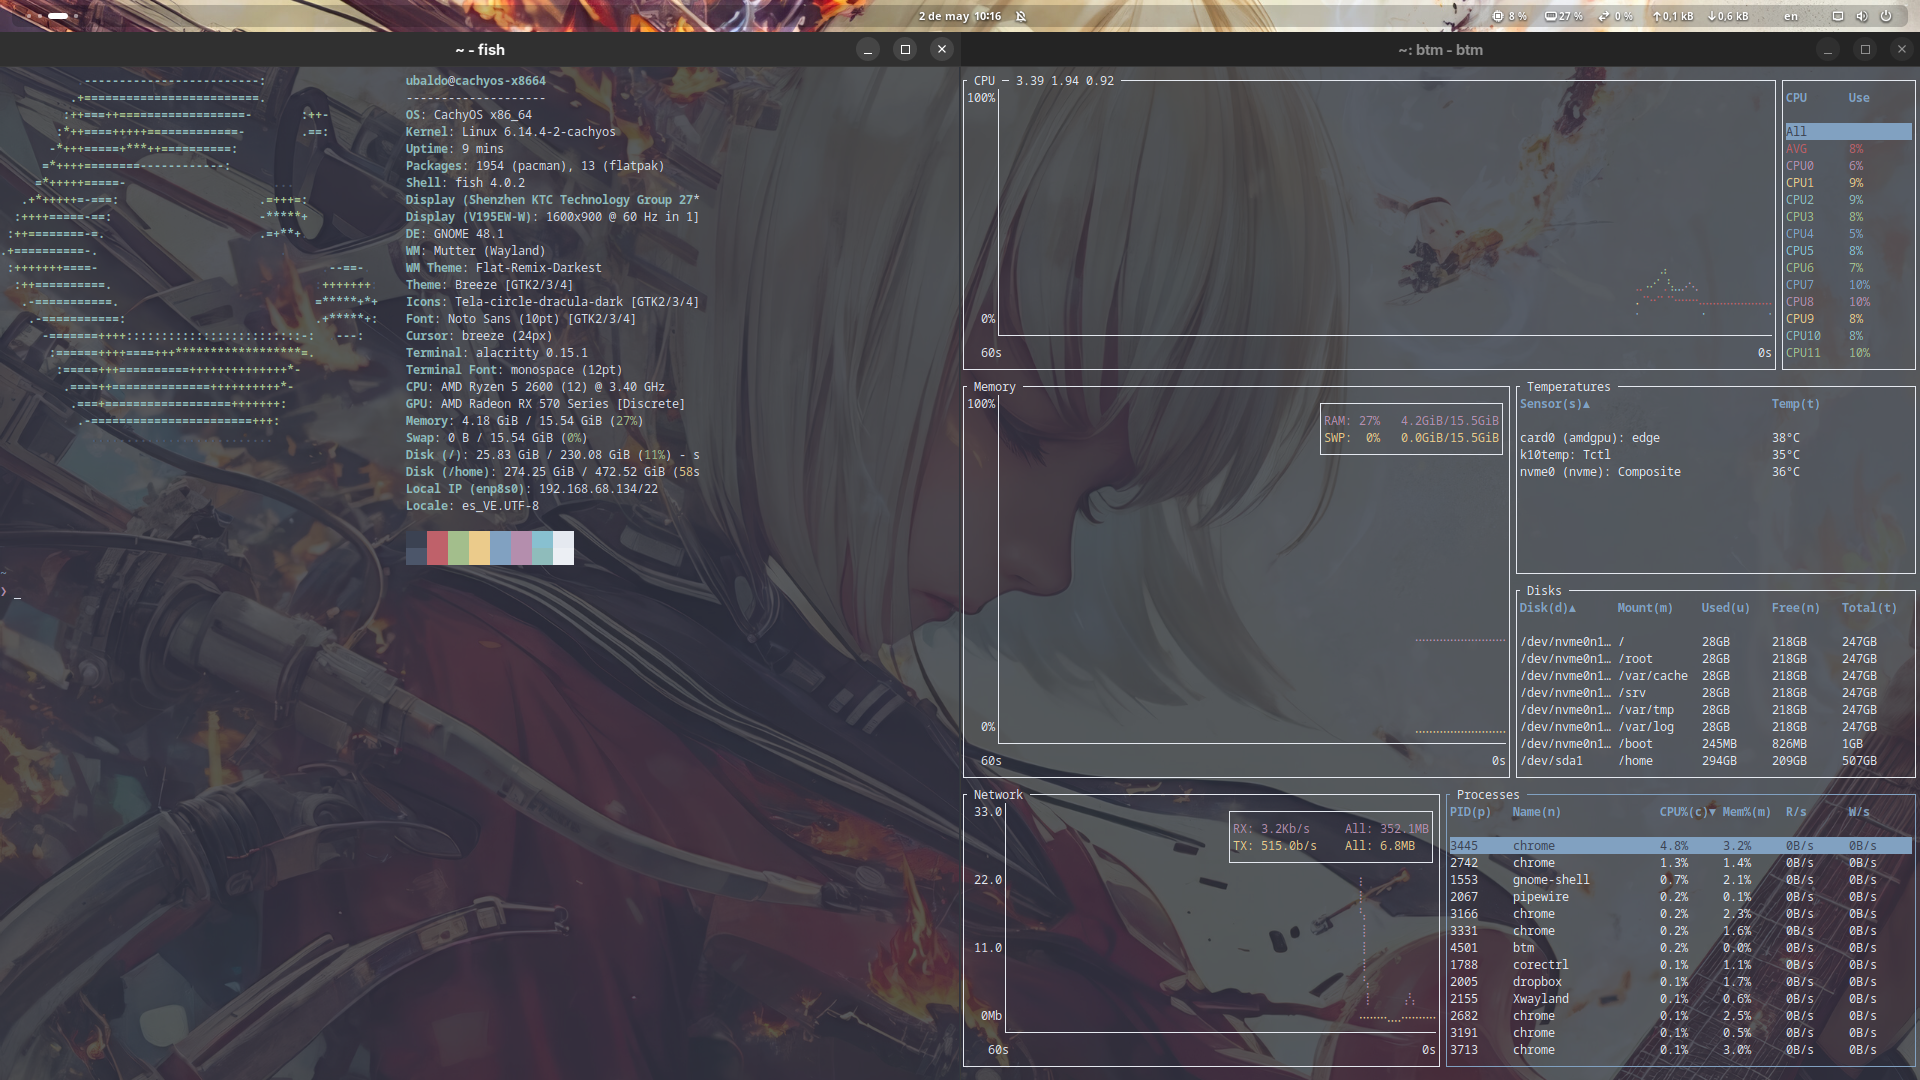Screen dimensions: 1920x1080
Task: Close the fish terminal window
Action: pos(941,49)
